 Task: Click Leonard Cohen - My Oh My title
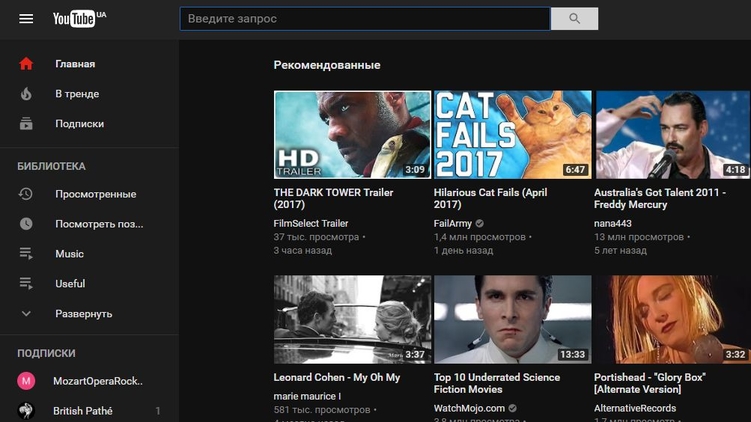[x=337, y=378]
